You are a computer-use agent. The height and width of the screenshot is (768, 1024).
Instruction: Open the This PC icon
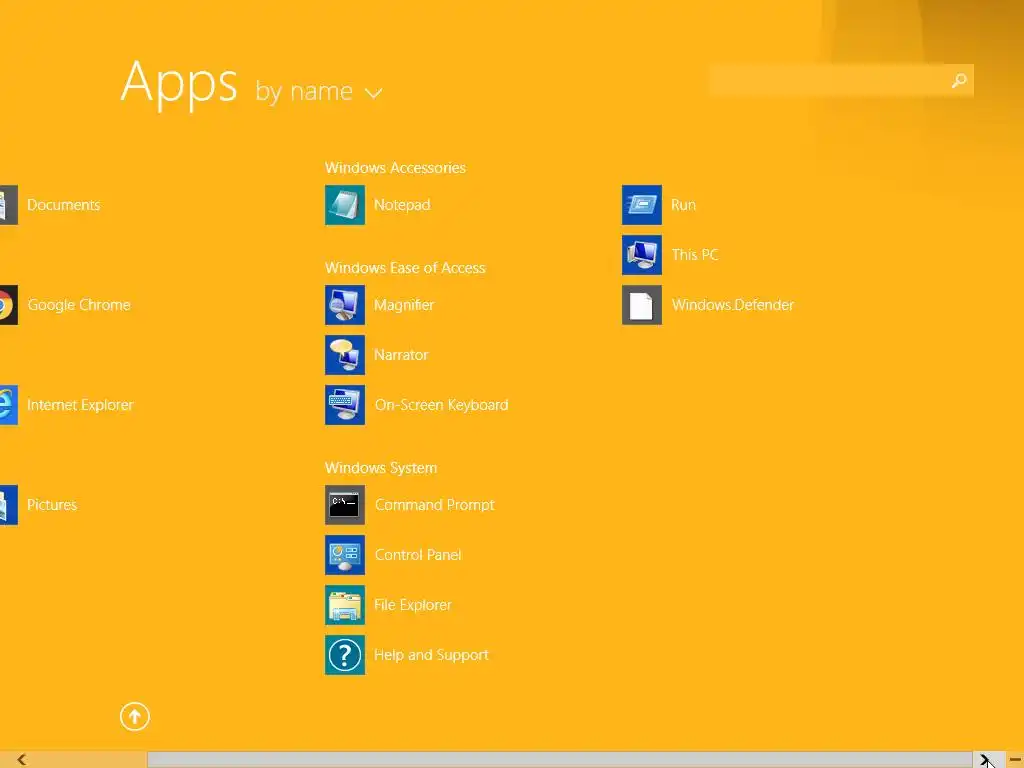642,255
